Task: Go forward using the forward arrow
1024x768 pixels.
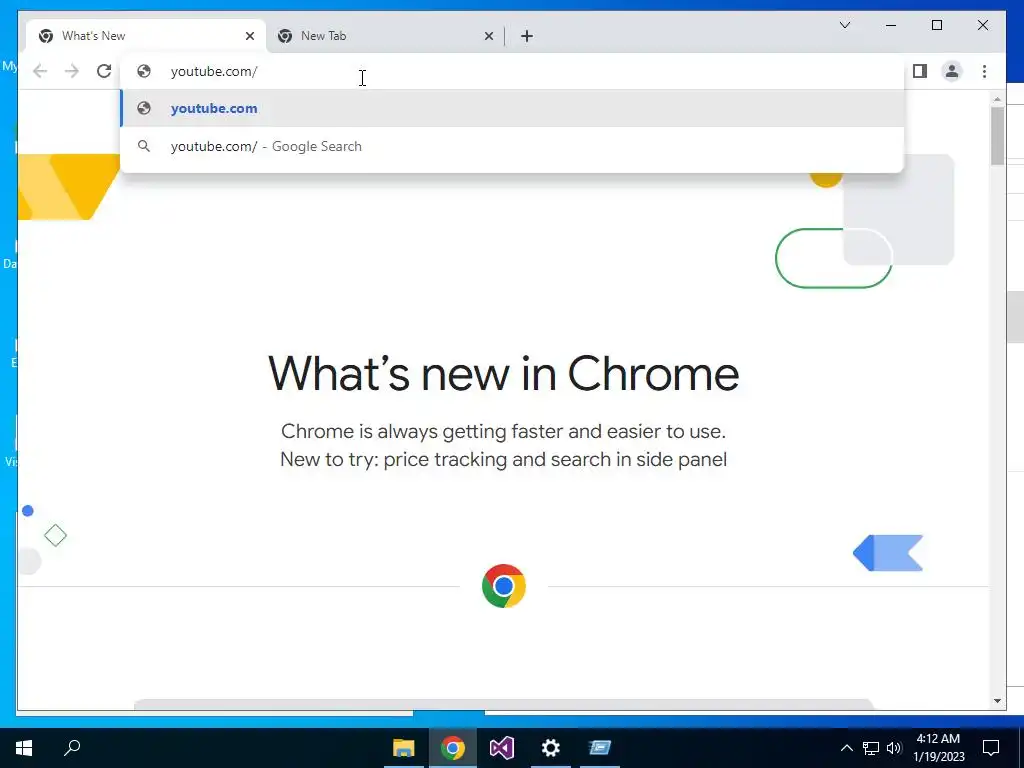Action: (x=72, y=71)
